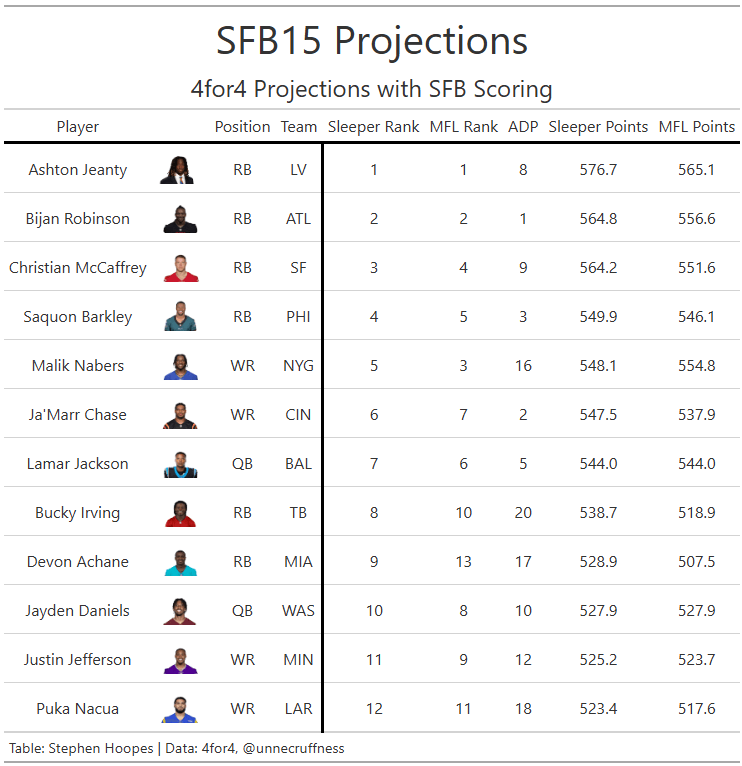Click Puka Nacua's player headshot
The height and width of the screenshot is (766, 742).
tap(180, 709)
